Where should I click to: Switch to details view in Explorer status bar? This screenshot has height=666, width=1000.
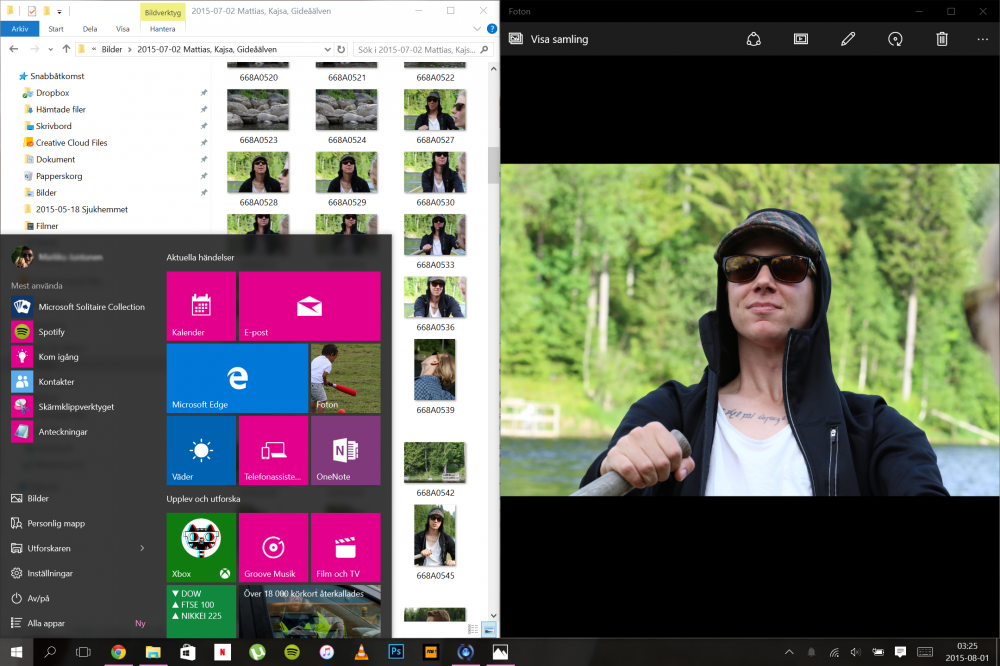point(473,629)
